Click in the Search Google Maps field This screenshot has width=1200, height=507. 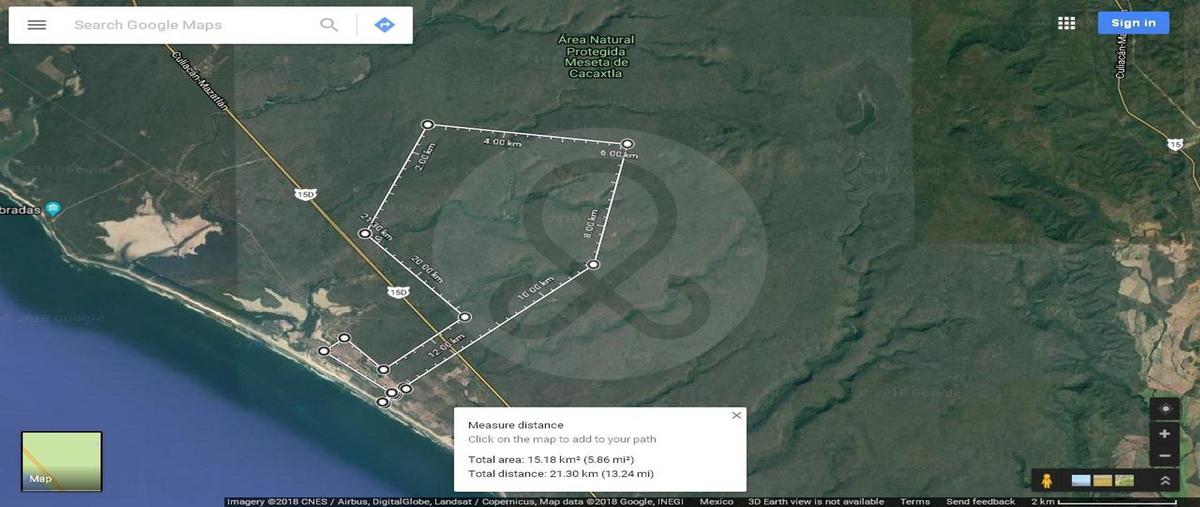click(x=190, y=25)
